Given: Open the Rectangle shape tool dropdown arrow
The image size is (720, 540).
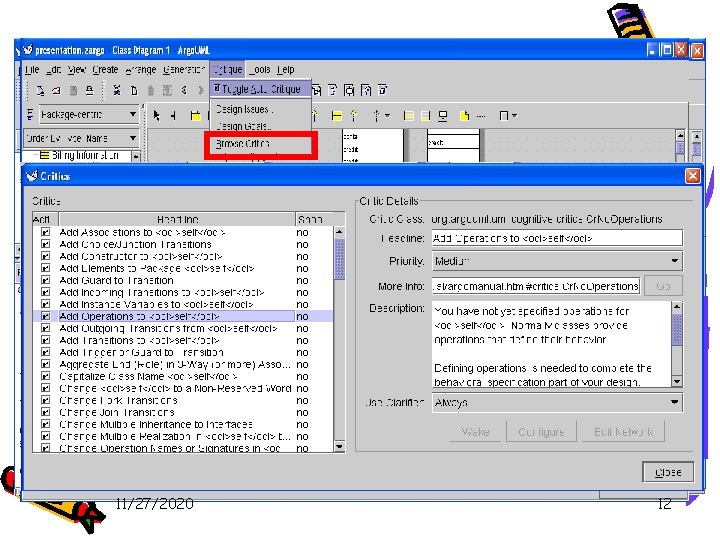Looking at the screenshot, I should 514,116.
